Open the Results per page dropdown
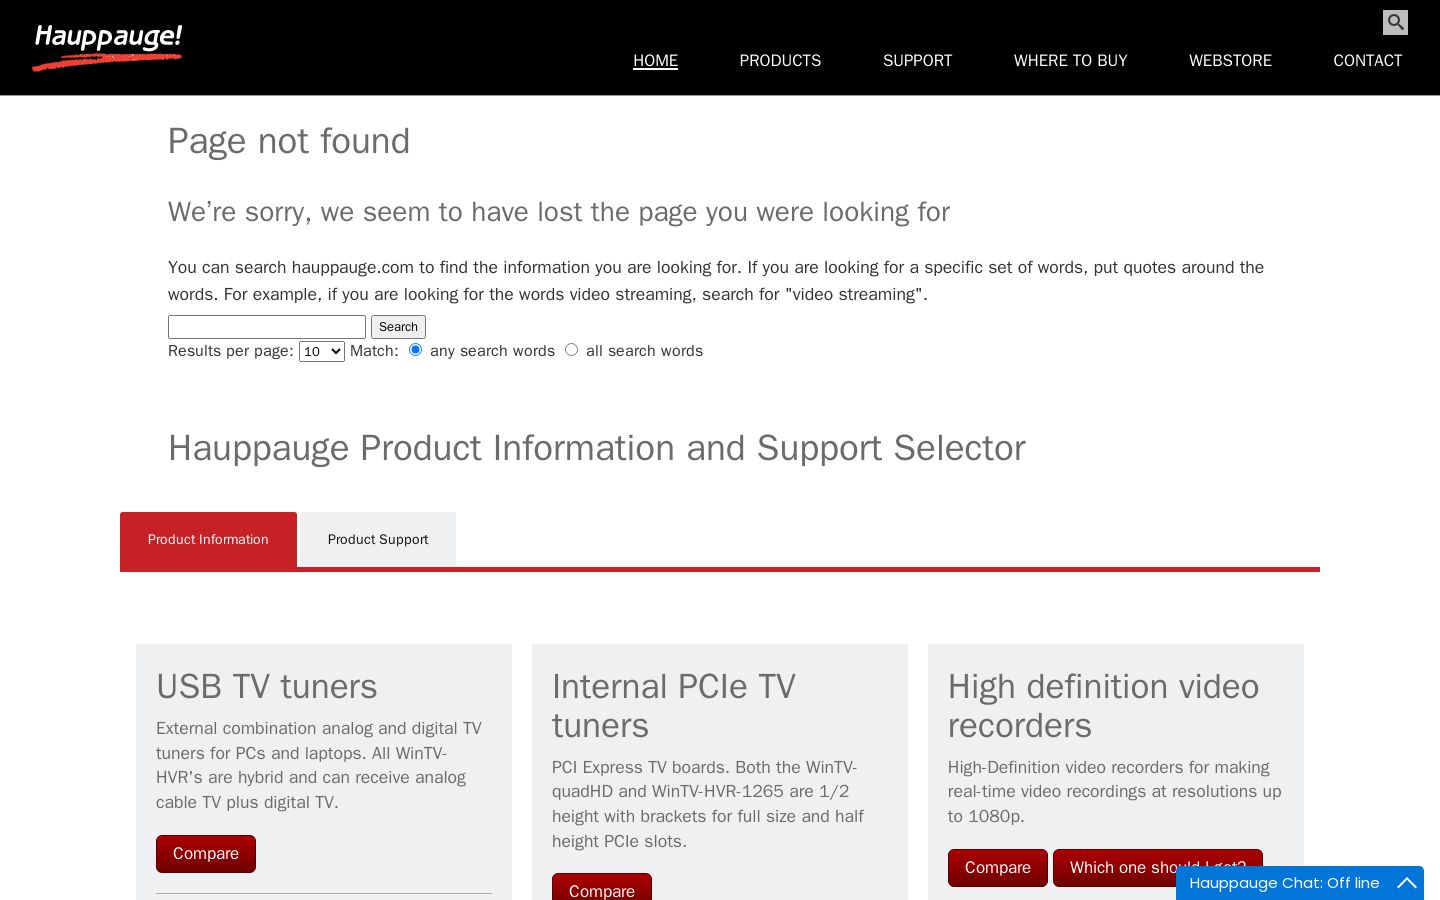This screenshot has width=1440, height=900. (x=322, y=351)
